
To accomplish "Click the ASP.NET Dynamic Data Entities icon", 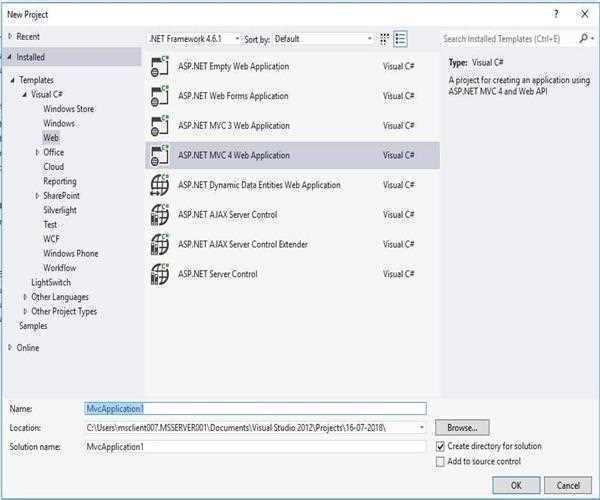I will 160,186.
